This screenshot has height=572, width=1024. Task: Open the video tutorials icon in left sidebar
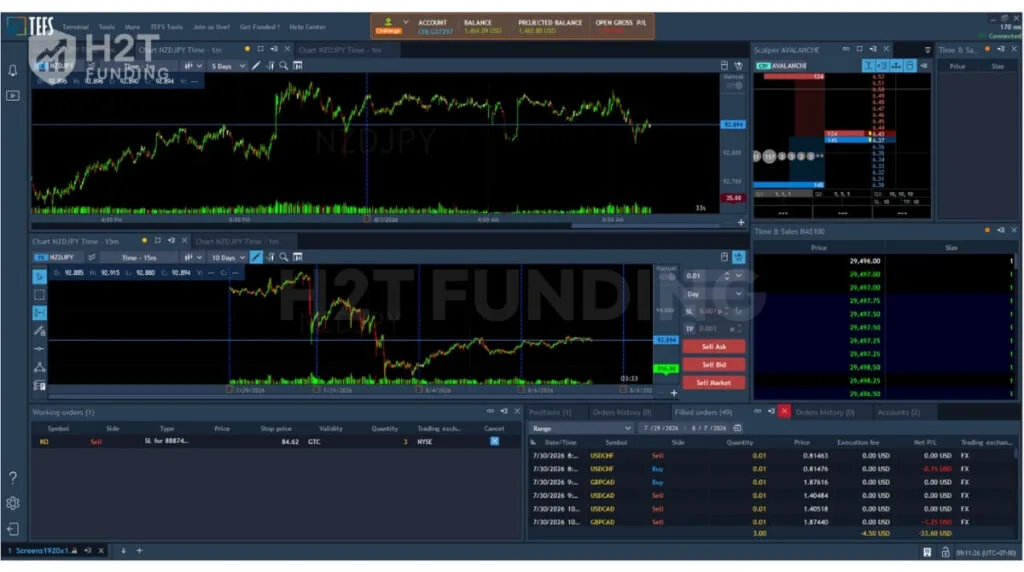pyautogui.click(x=12, y=95)
